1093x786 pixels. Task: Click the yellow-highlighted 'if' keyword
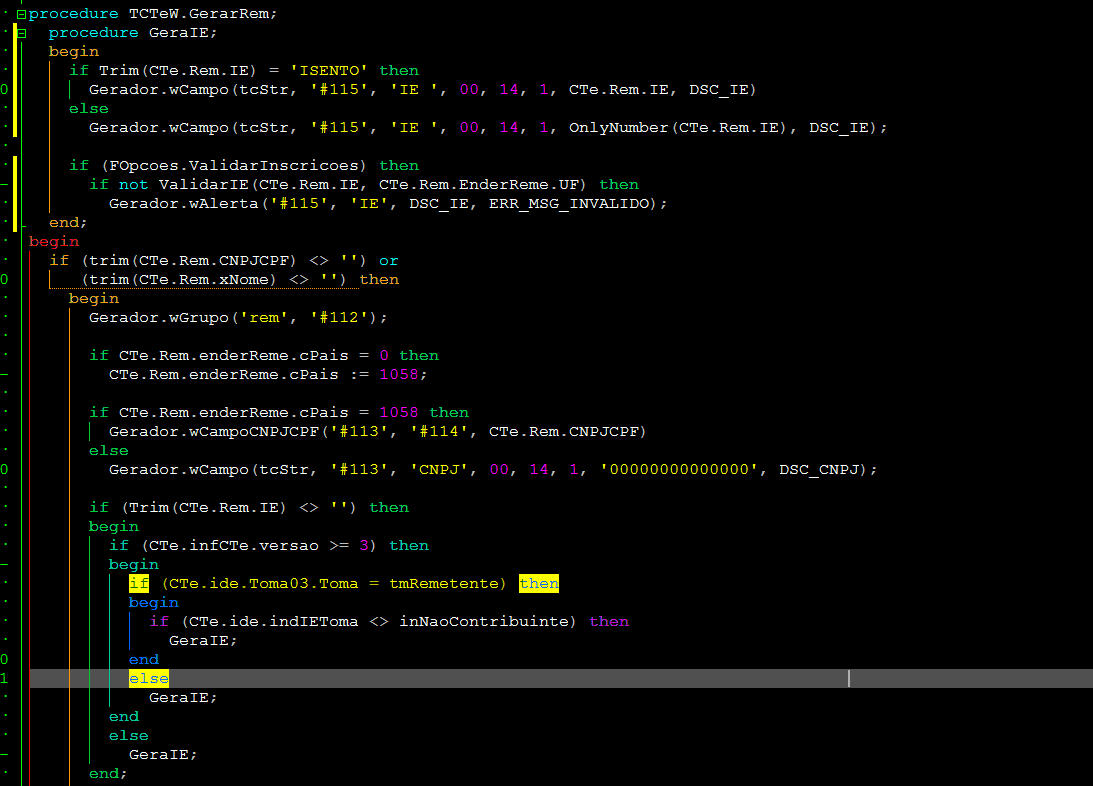coord(139,584)
